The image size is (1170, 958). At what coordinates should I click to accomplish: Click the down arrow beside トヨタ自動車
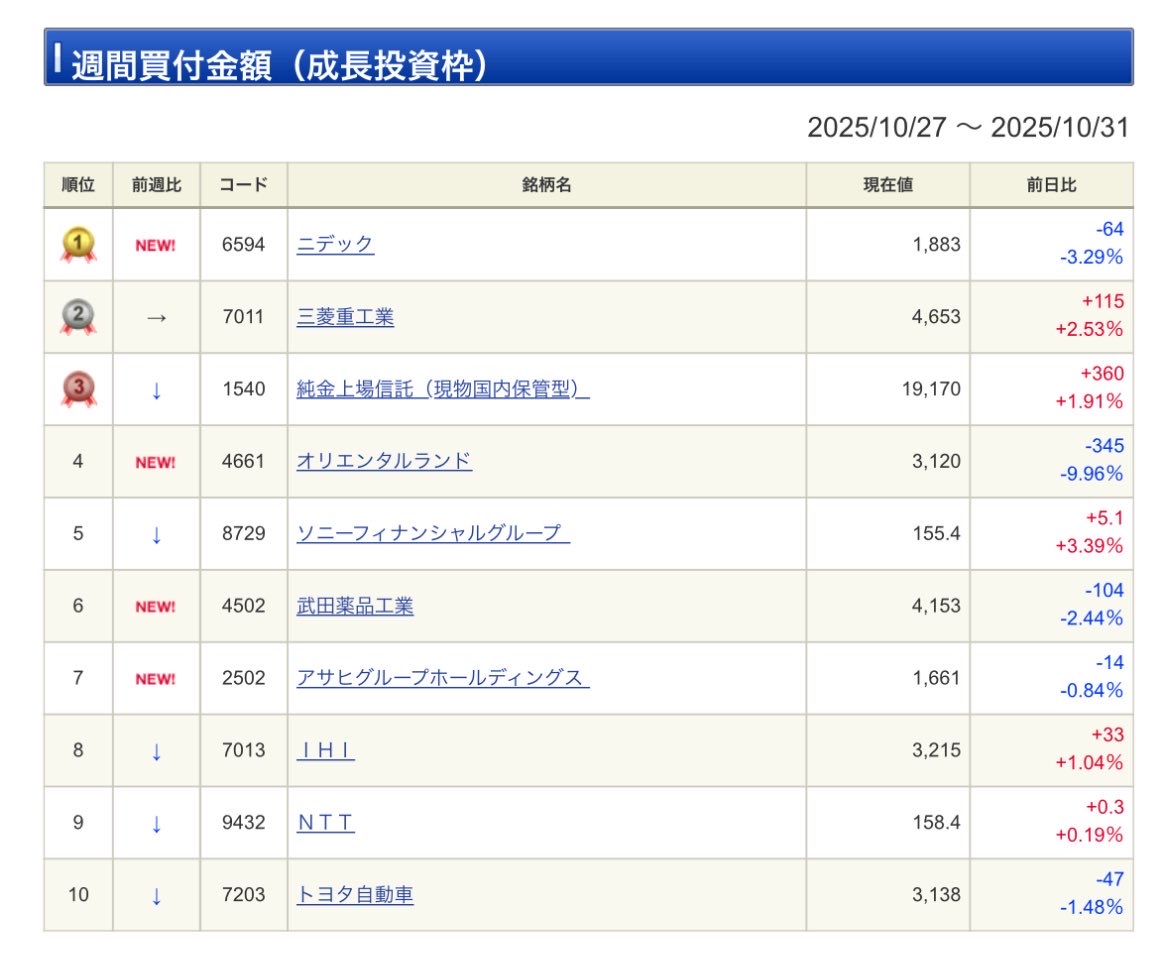(155, 896)
